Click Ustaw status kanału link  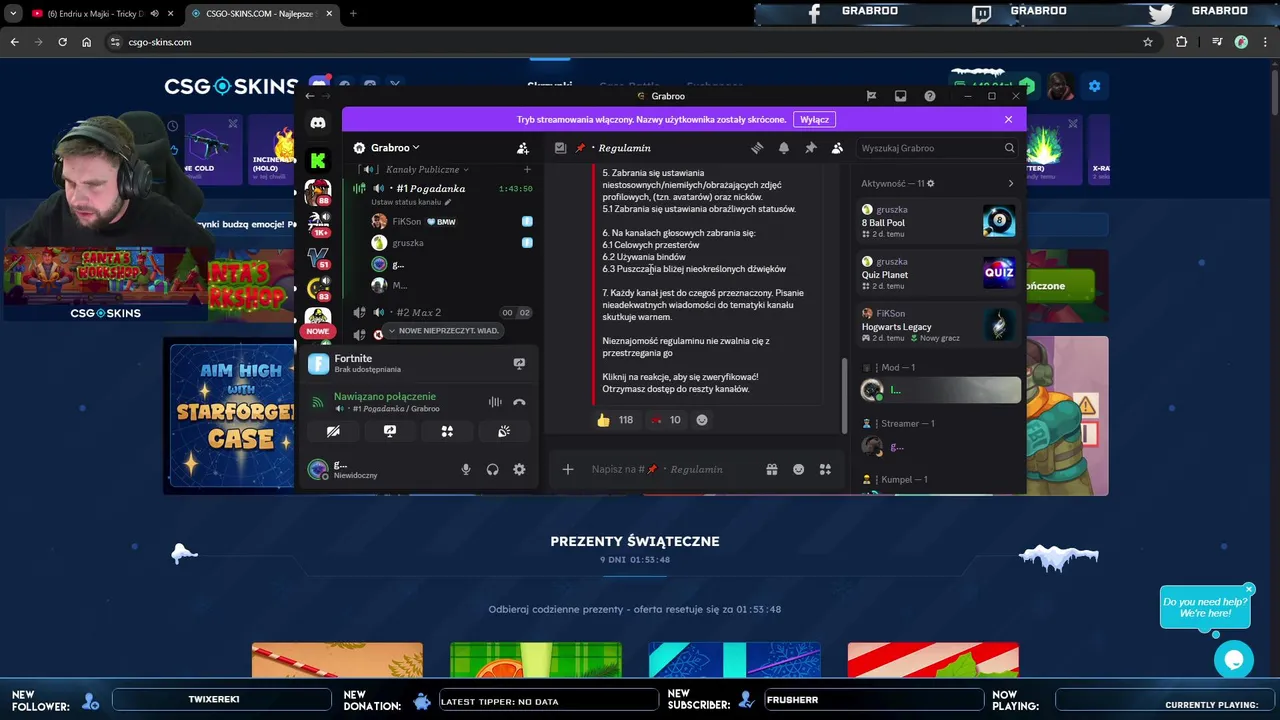[411, 202]
